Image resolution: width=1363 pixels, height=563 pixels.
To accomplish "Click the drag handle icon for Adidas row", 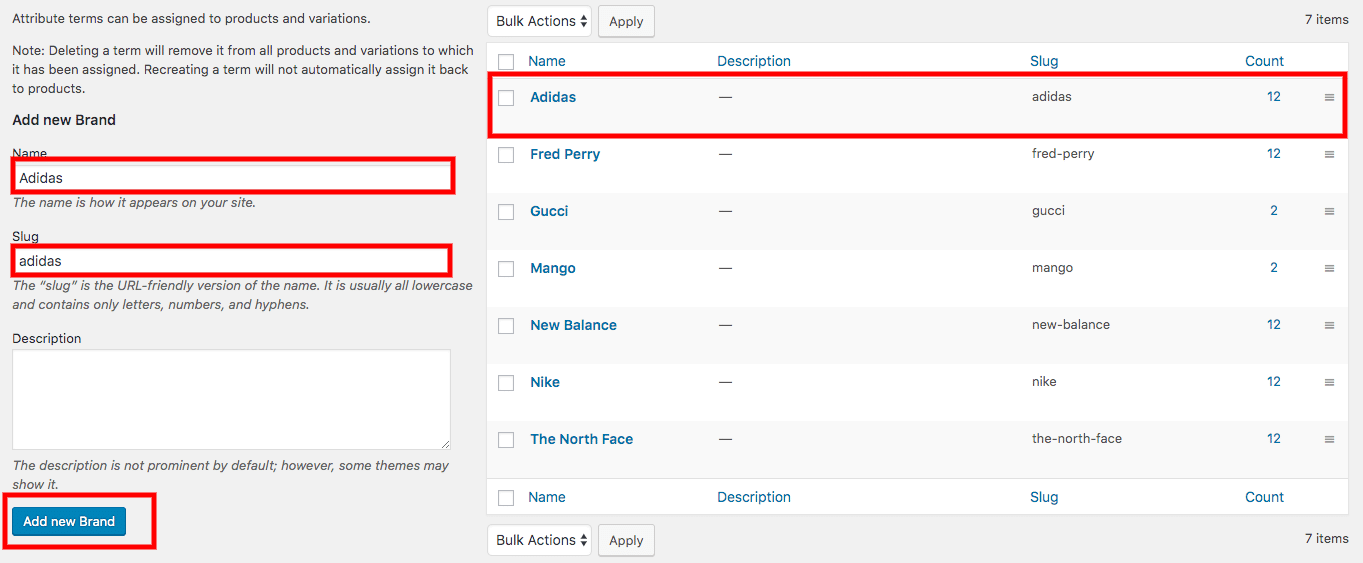I will click(x=1329, y=98).
